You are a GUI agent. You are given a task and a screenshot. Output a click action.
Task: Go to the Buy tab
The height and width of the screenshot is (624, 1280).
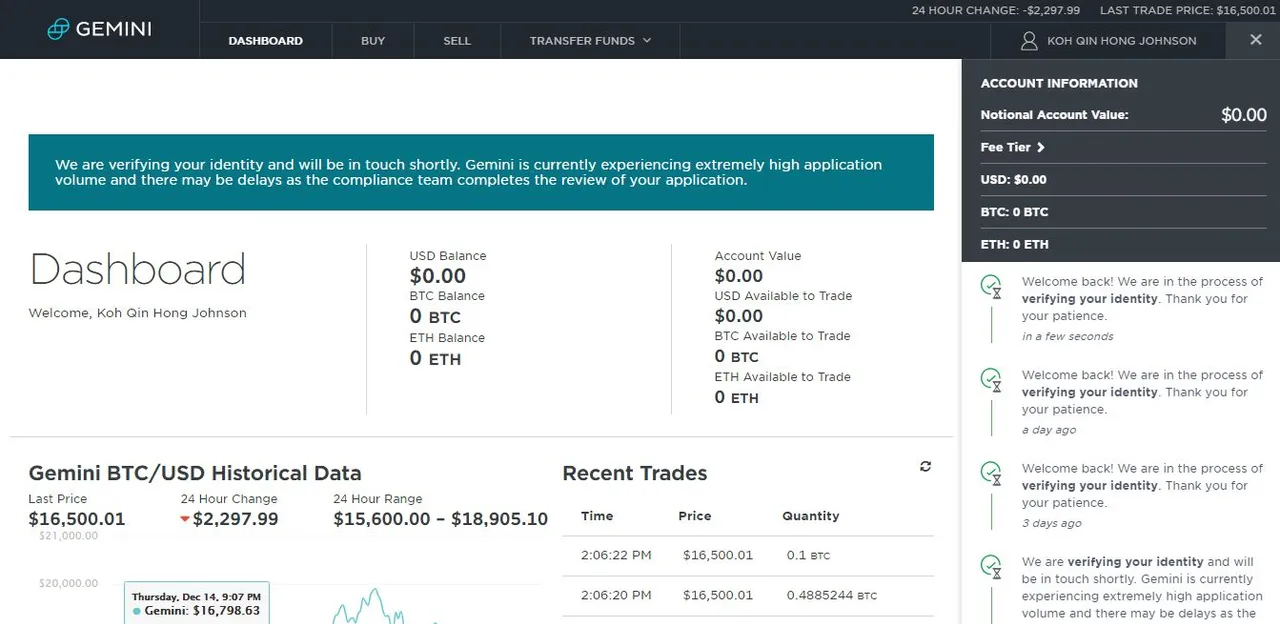[x=373, y=41]
